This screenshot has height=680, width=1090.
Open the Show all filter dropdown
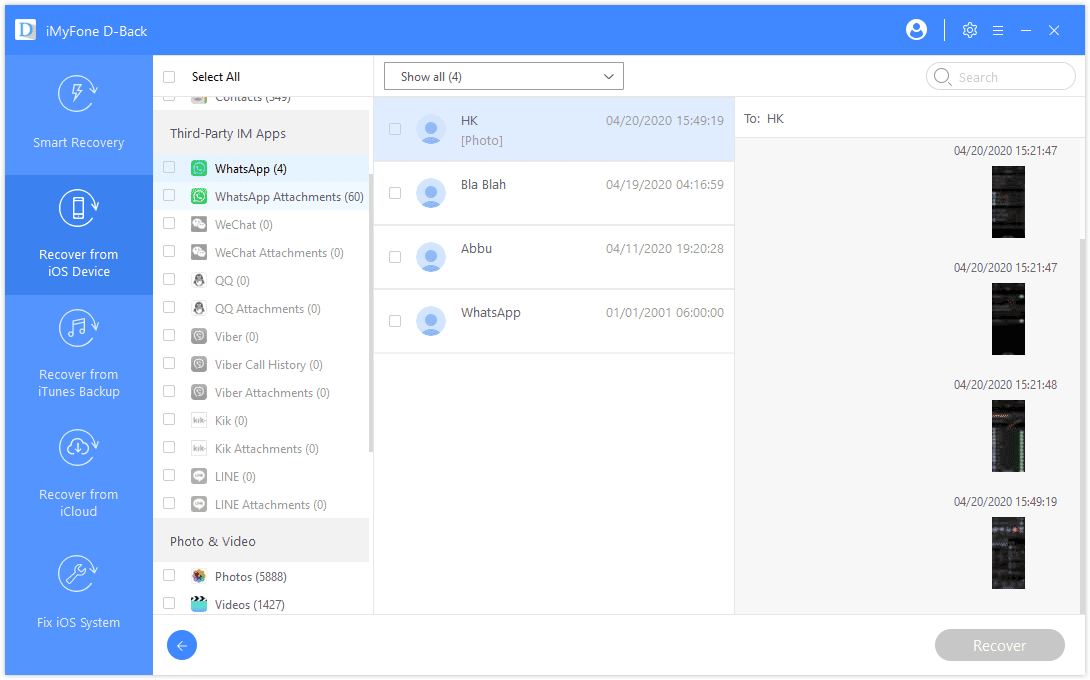click(503, 75)
